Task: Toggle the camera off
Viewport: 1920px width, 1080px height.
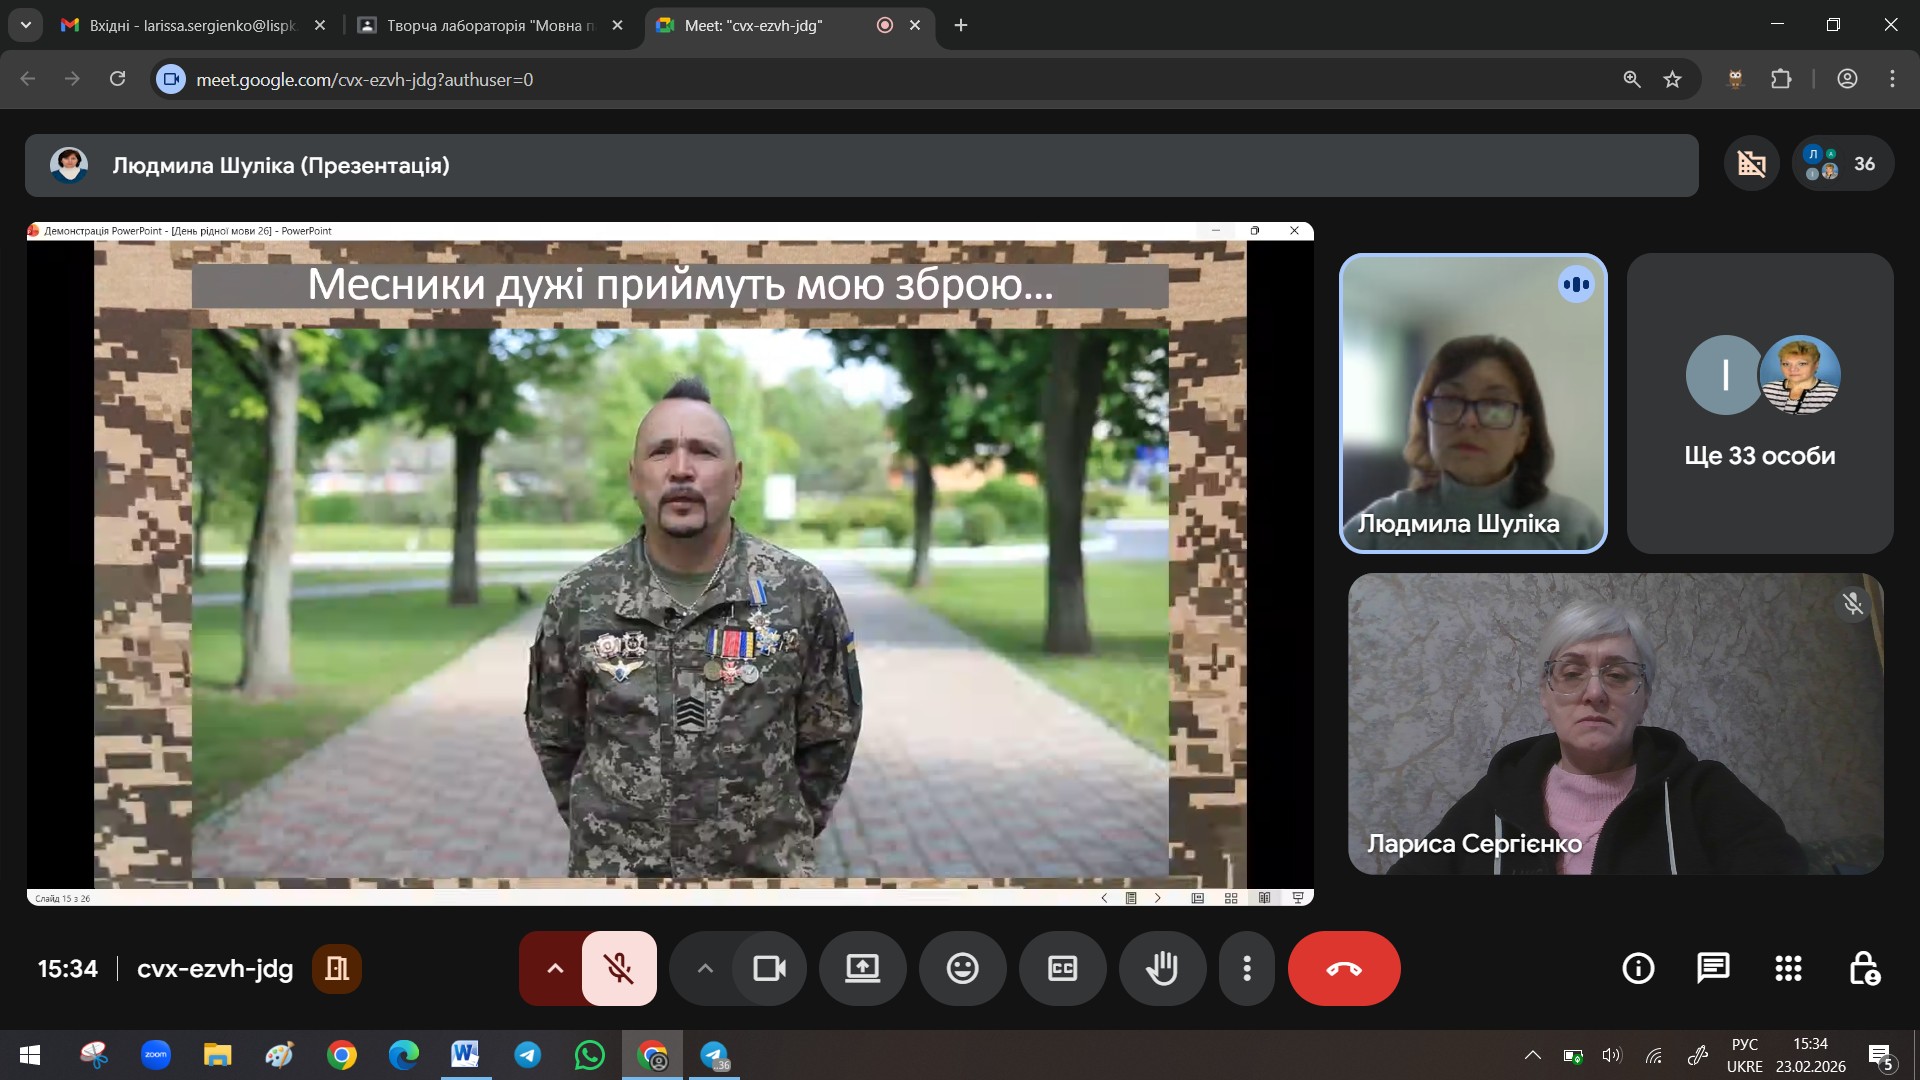Action: [769, 968]
